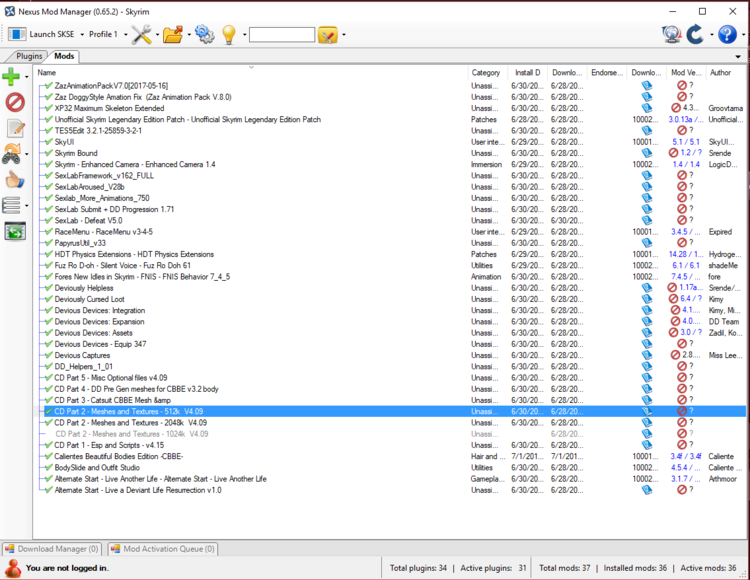This screenshot has height=580, width=750.
Task: Sort by the Category column header
Action: pos(485,73)
